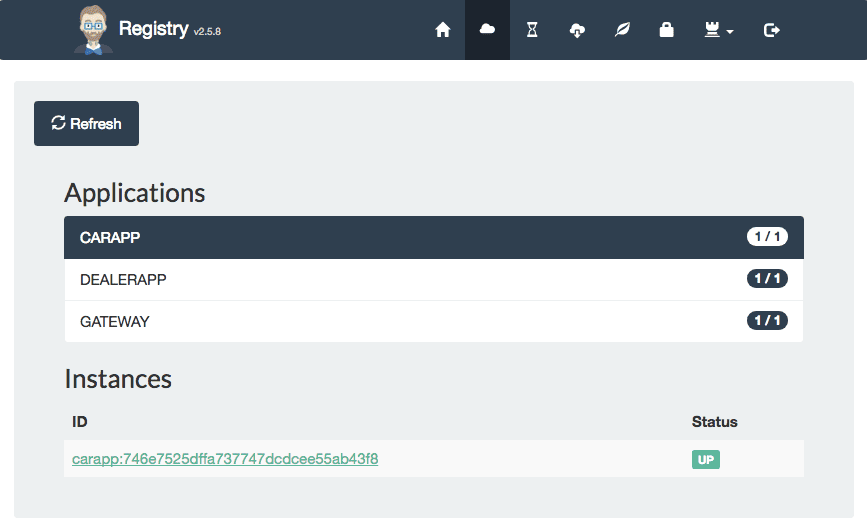Open the administration tower dropdown menu

718,30
